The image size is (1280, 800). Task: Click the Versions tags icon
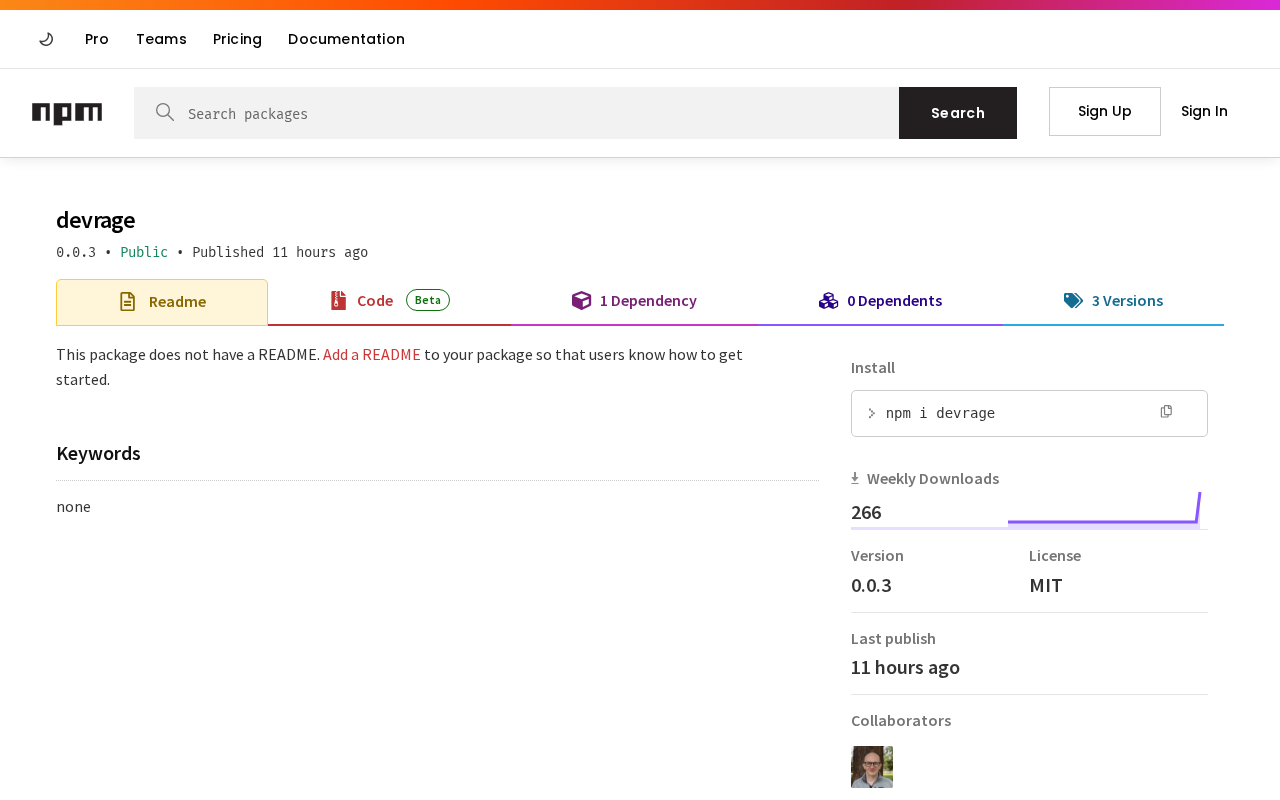point(1073,301)
